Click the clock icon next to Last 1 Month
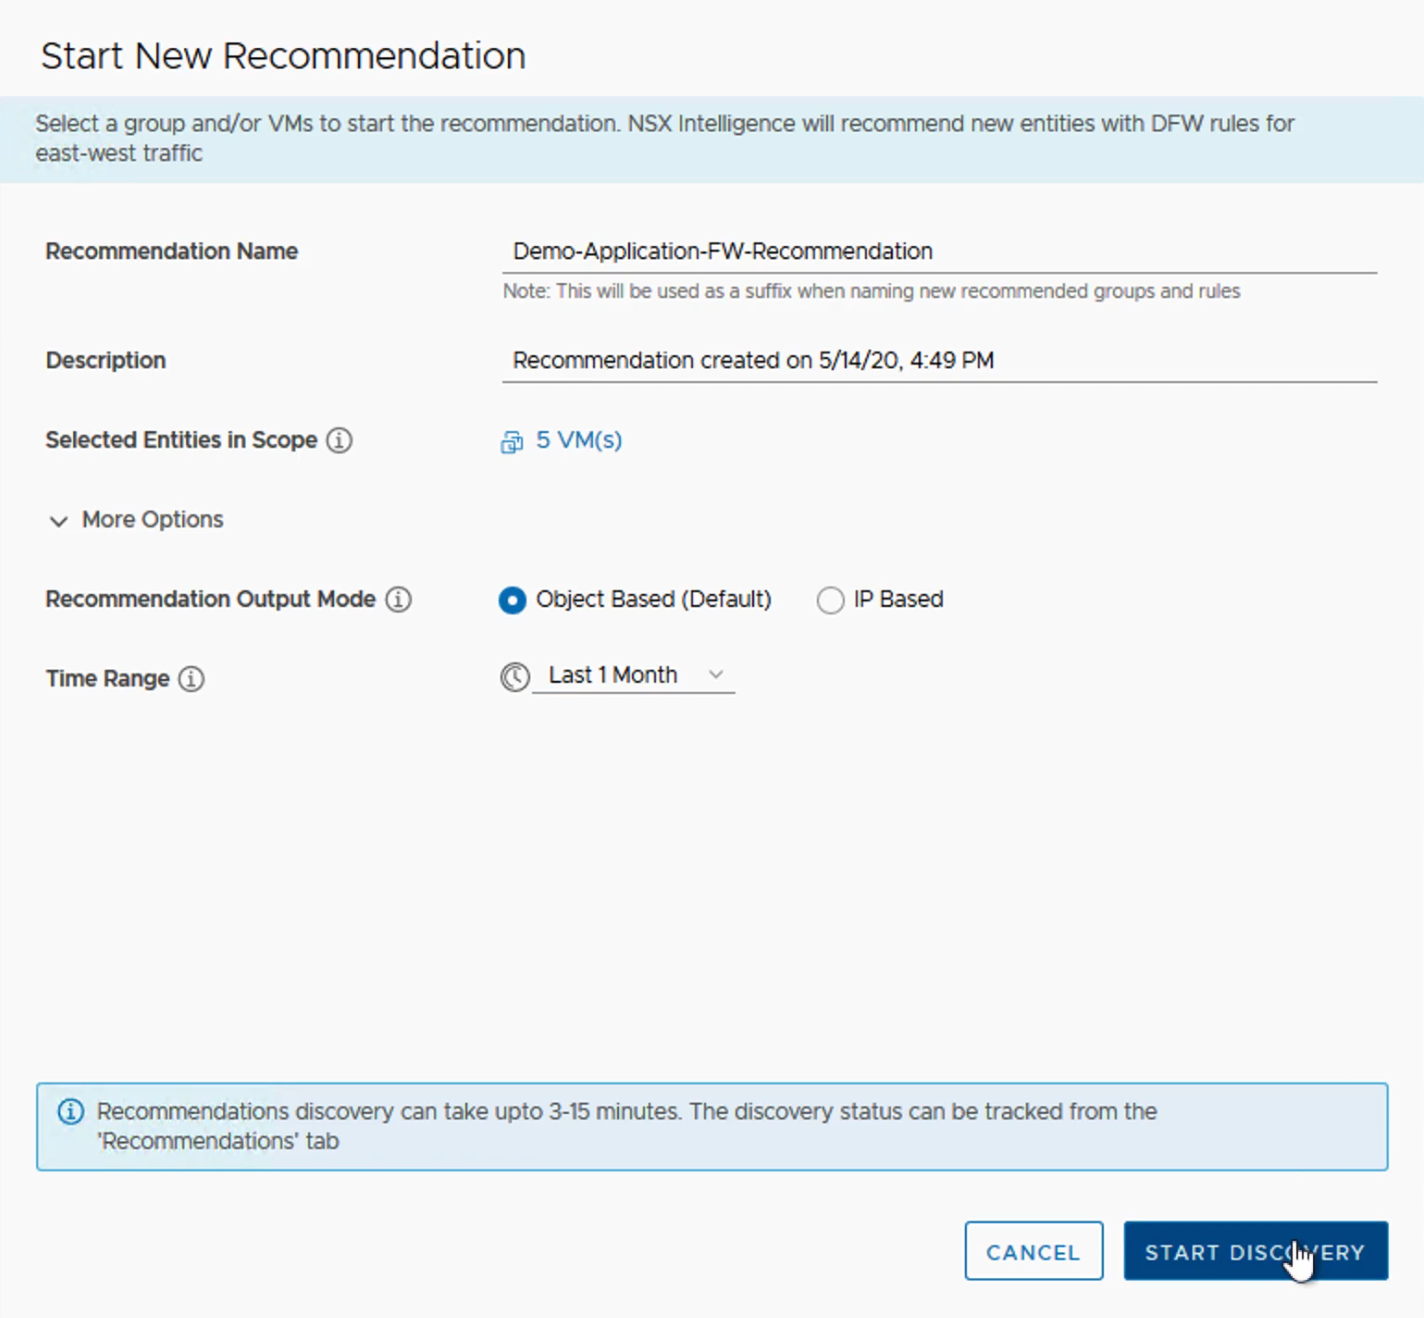 tap(514, 677)
